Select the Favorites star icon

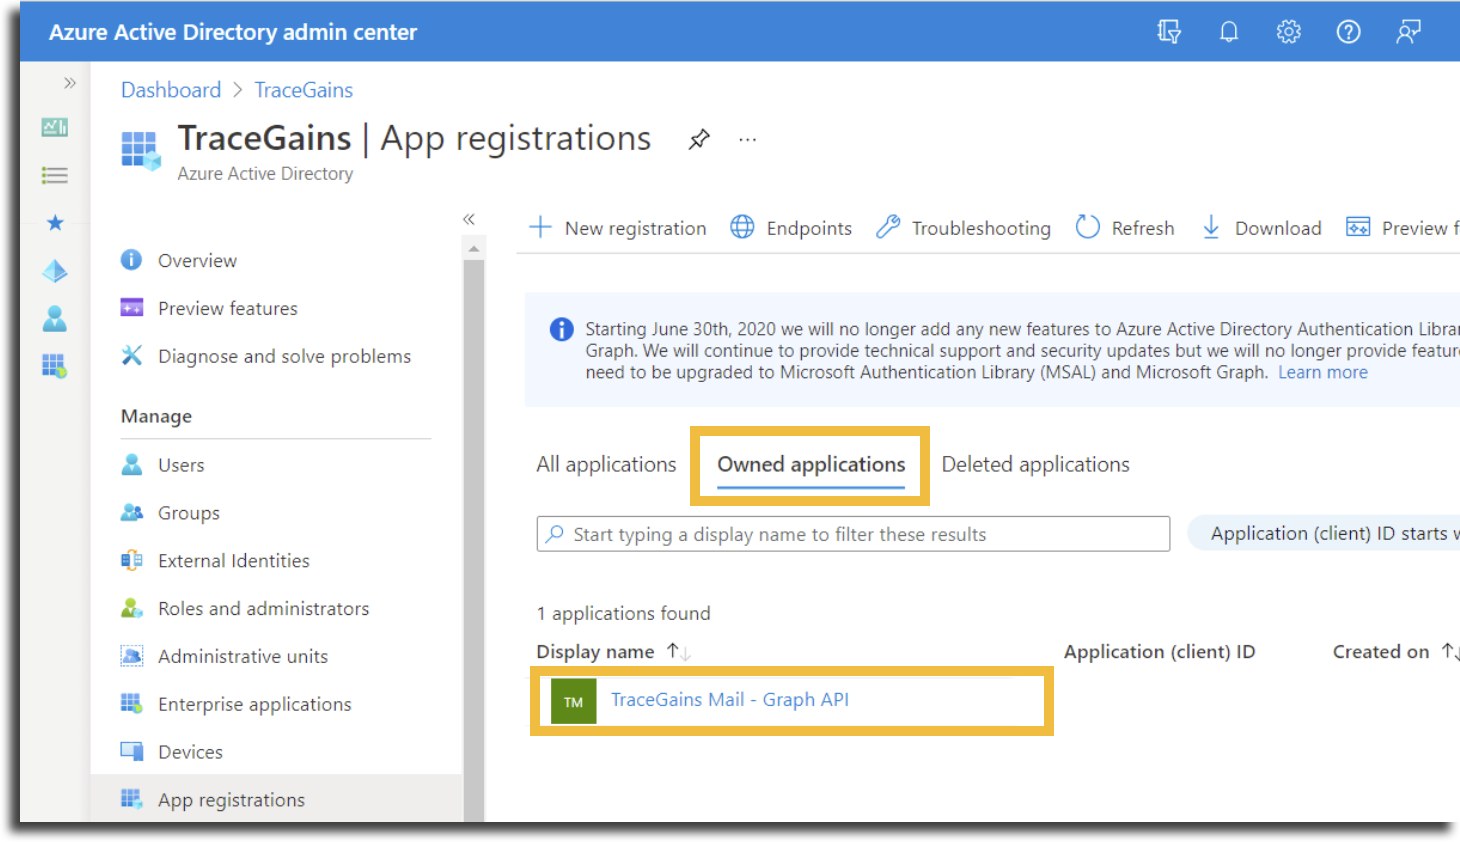(55, 223)
